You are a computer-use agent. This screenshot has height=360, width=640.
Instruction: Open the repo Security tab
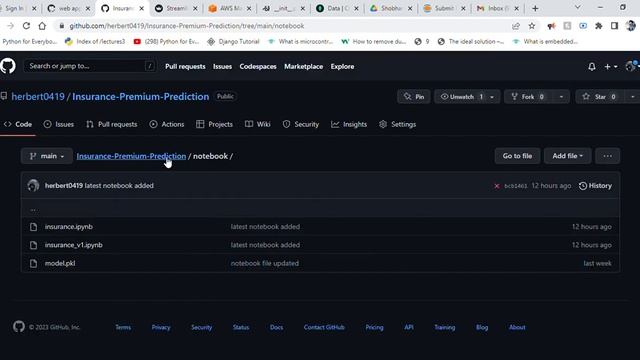301,124
